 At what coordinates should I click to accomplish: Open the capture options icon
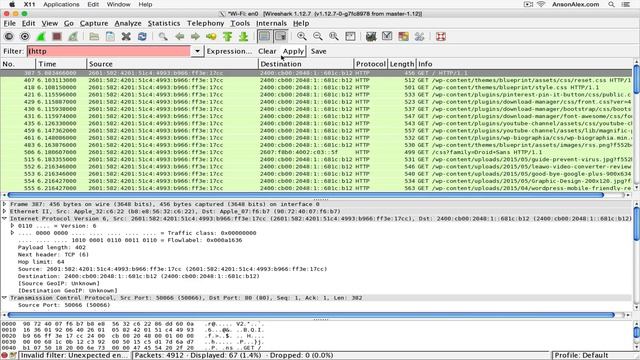(x=25, y=37)
